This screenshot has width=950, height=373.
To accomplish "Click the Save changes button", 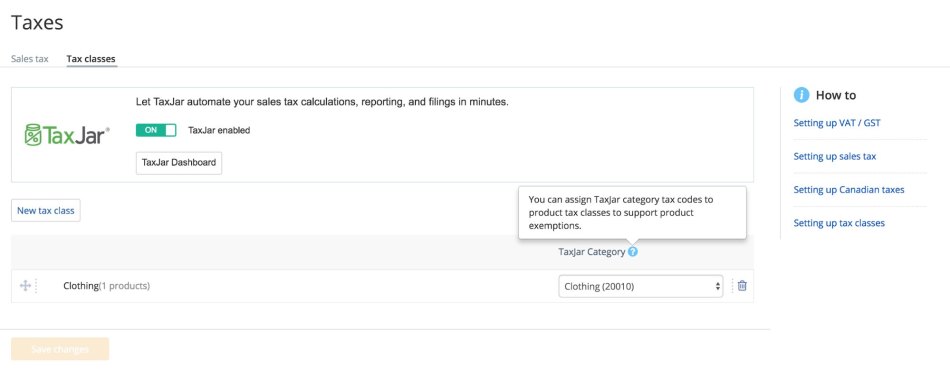I will tap(60, 349).
